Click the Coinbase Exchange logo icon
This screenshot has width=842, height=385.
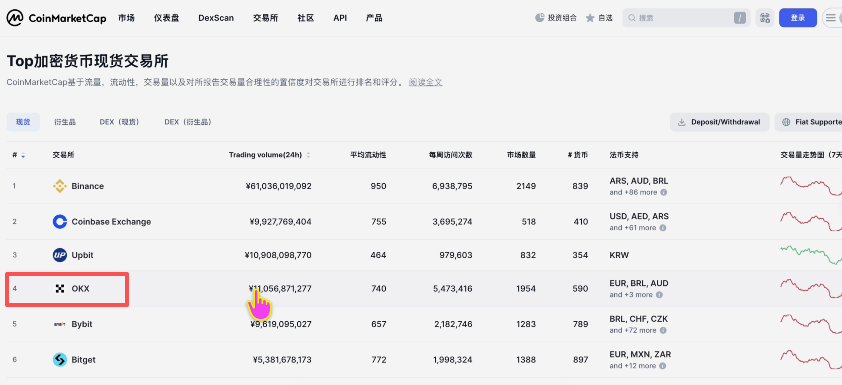coord(60,222)
